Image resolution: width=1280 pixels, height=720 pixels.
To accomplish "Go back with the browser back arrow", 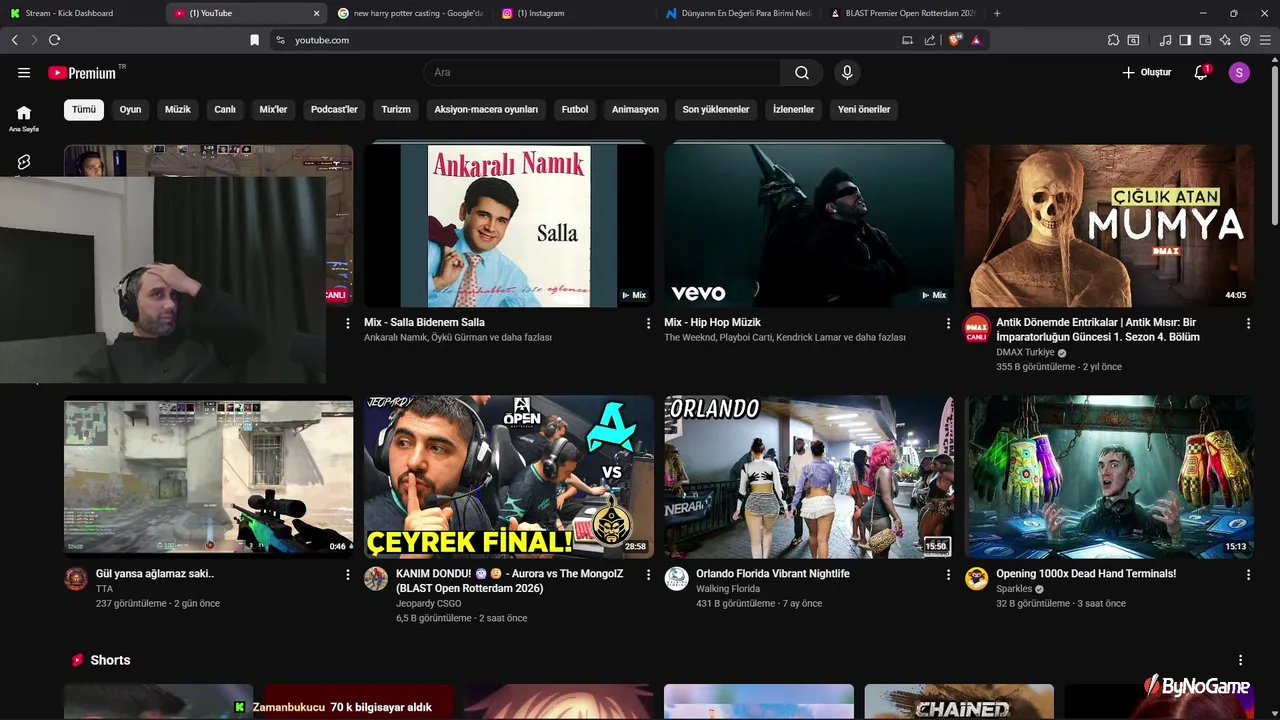I will coord(14,40).
